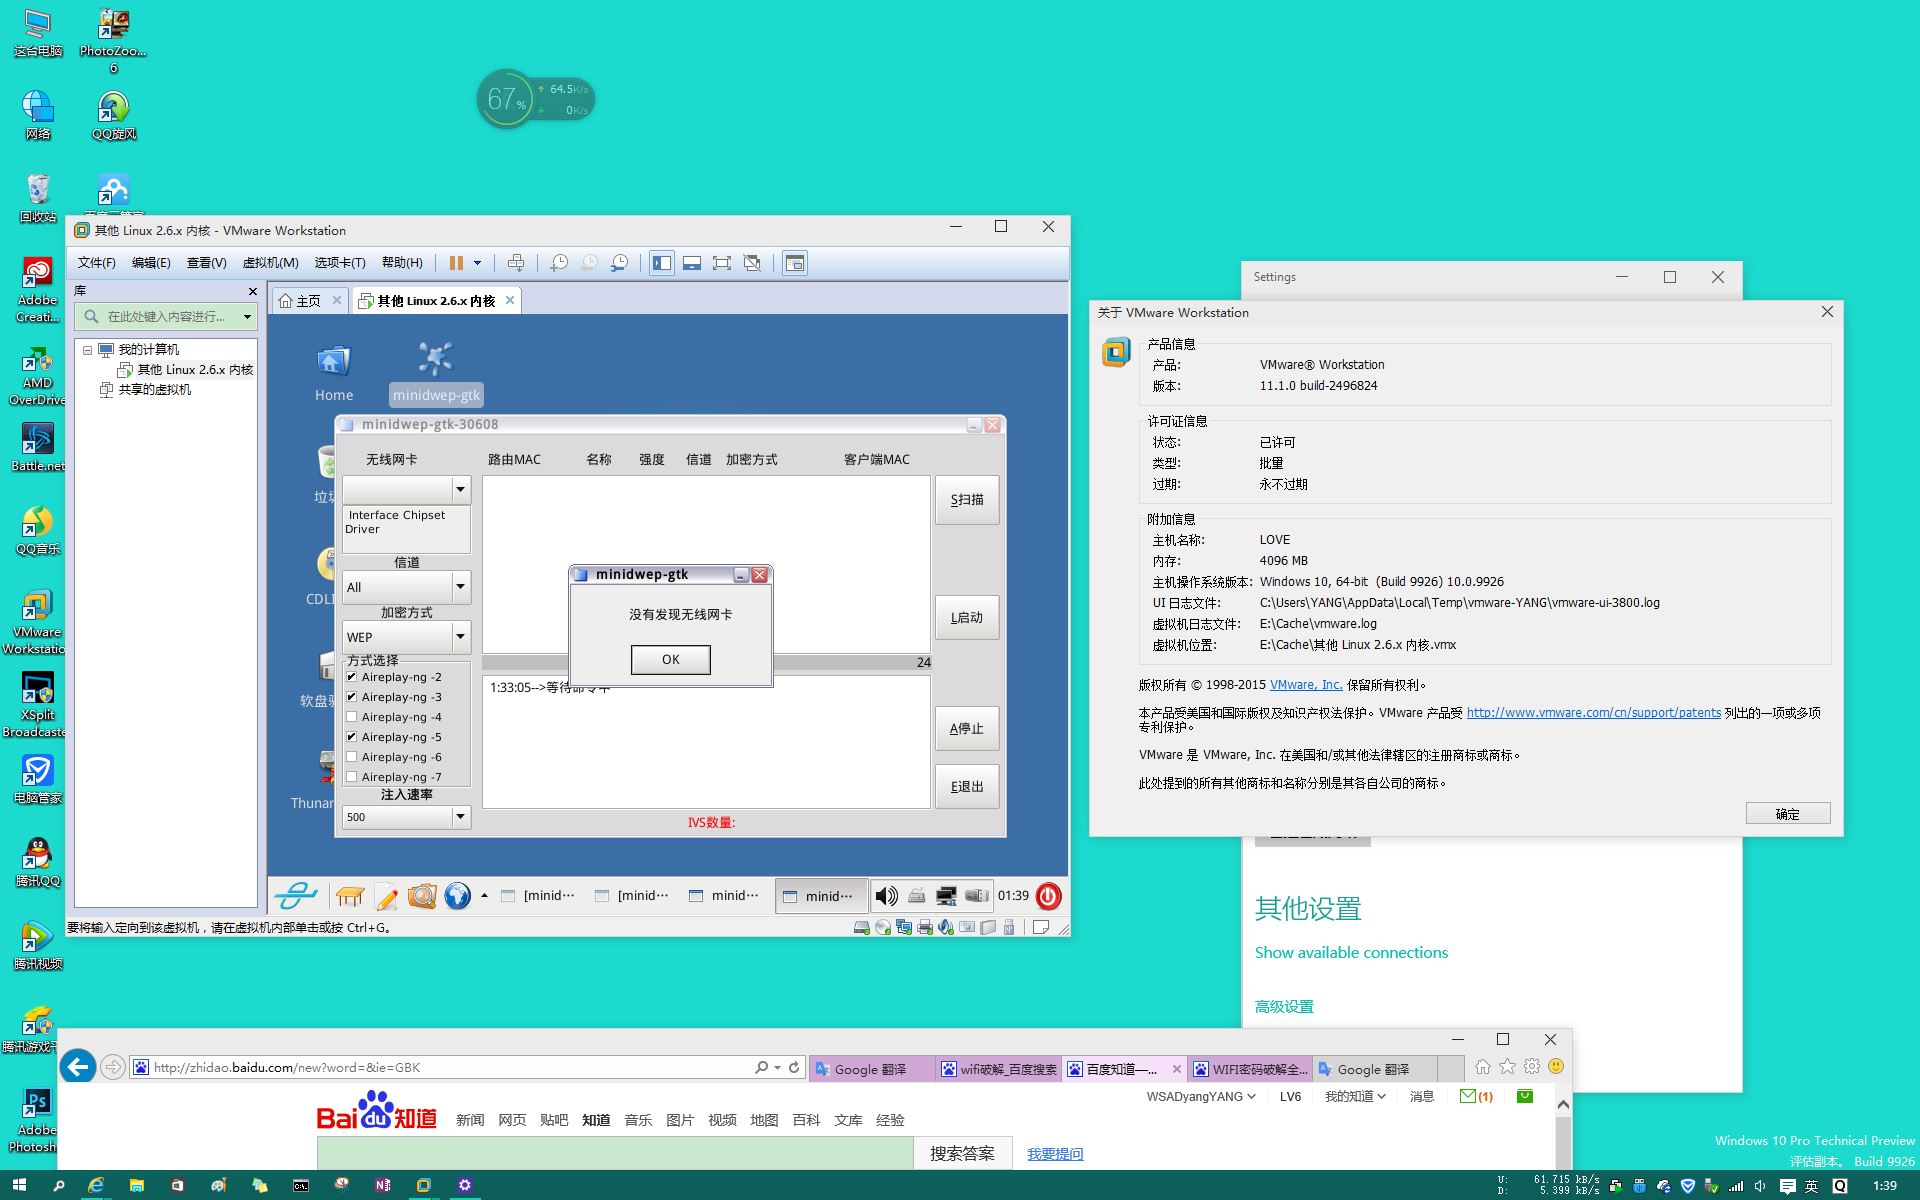Click the guest network monitors tray icon
The height and width of the screenshot is (1200, 1920).
pos(946,896)
